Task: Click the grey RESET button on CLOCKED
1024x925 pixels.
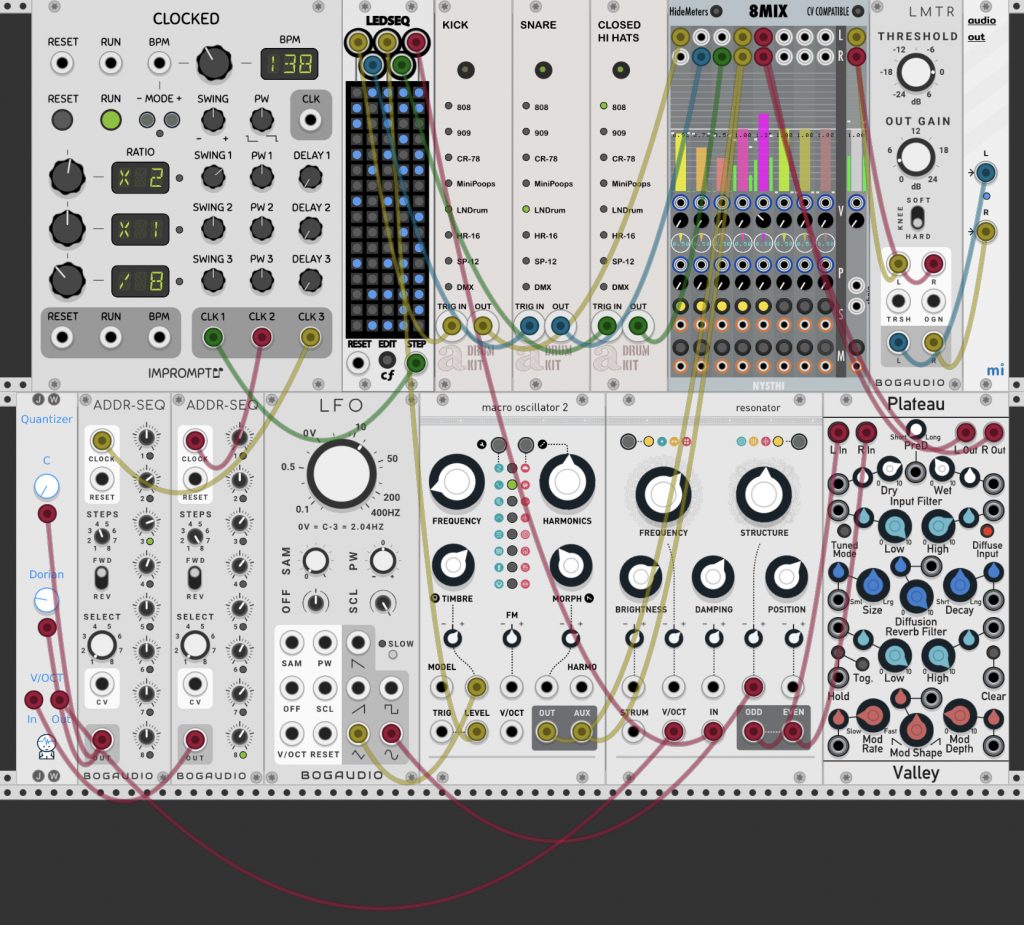Action: 62,120
